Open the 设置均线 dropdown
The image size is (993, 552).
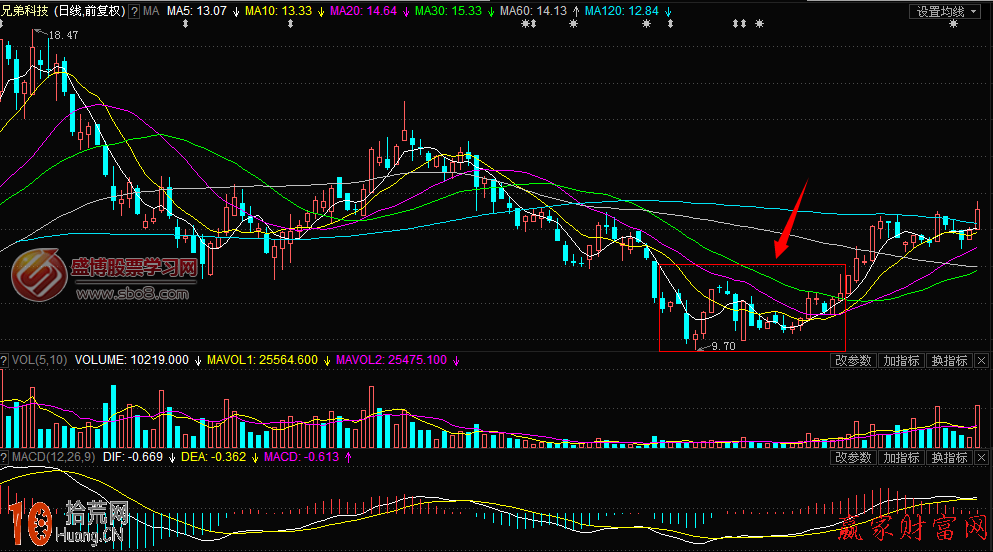[947, 11]
